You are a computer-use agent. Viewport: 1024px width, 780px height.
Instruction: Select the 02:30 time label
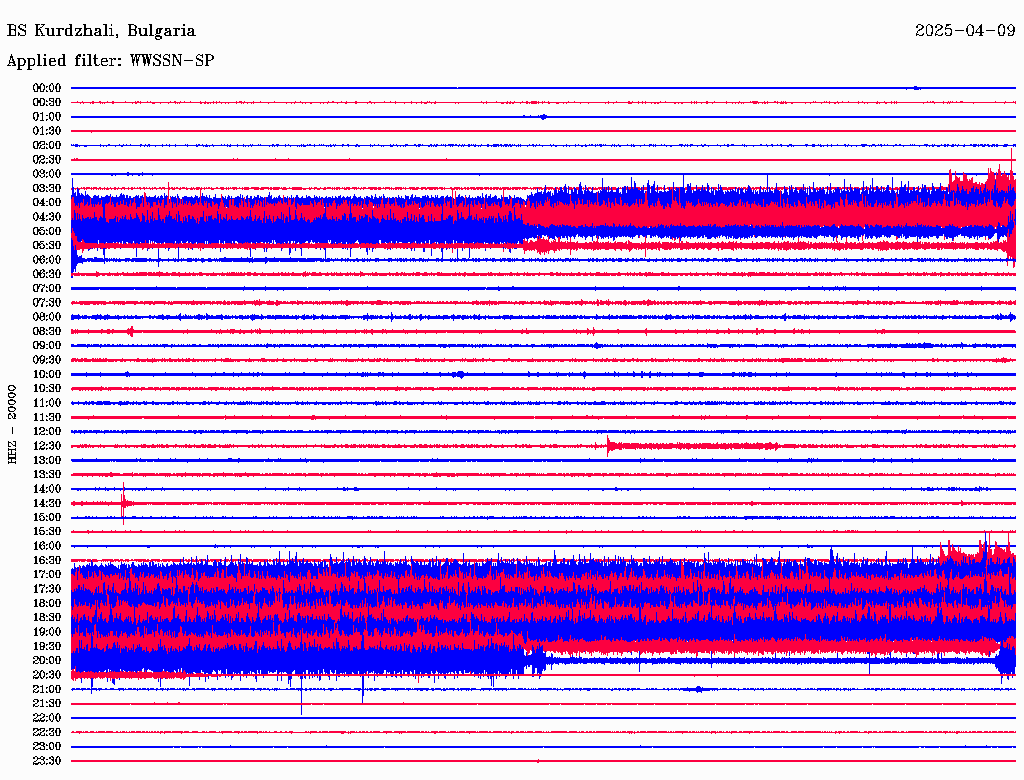(x=47, y=159)
